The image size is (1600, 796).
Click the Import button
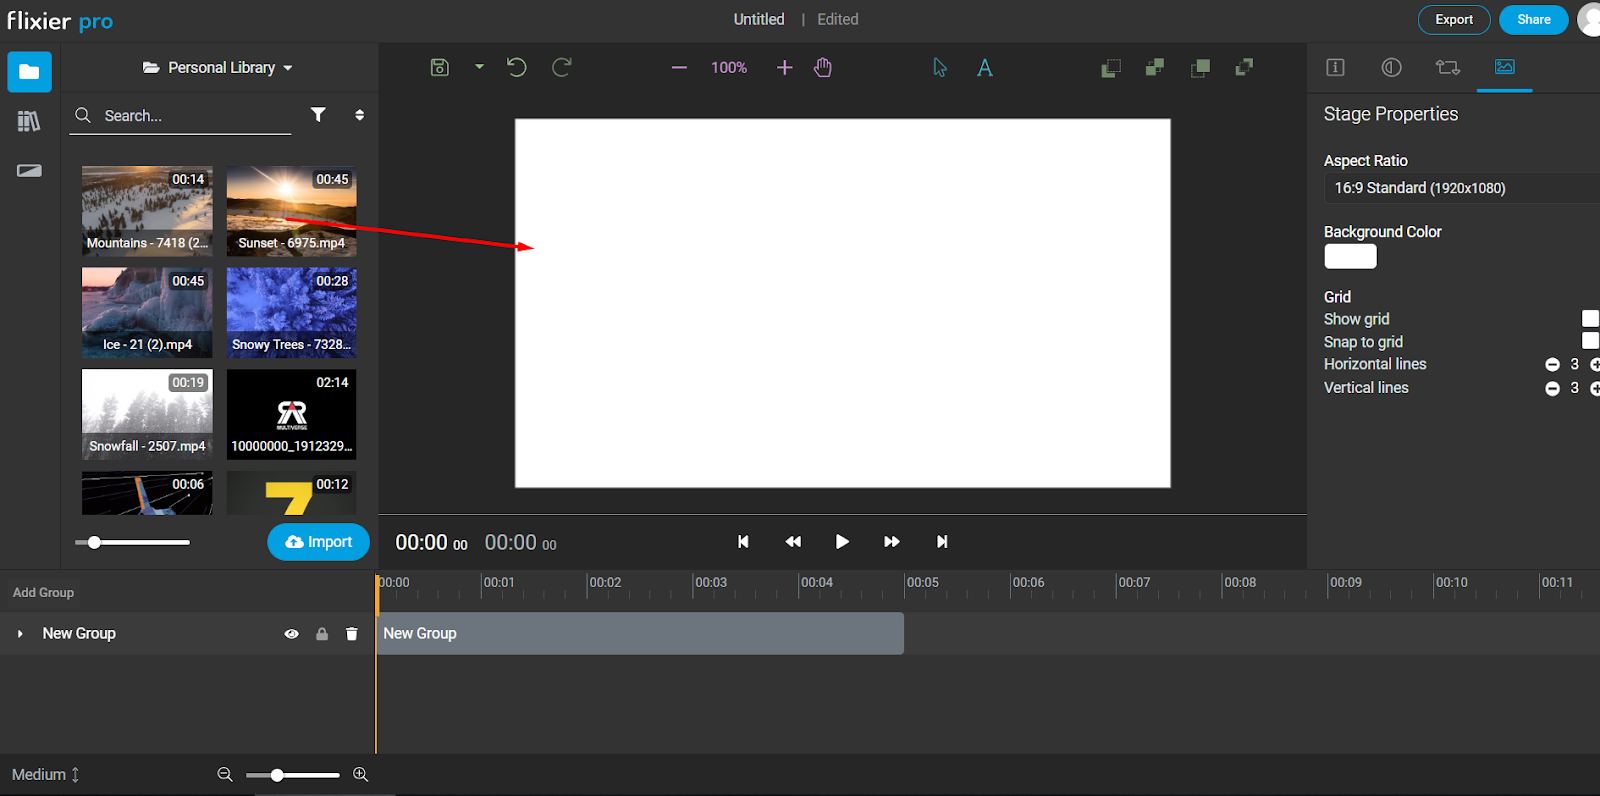click(318, 542)
